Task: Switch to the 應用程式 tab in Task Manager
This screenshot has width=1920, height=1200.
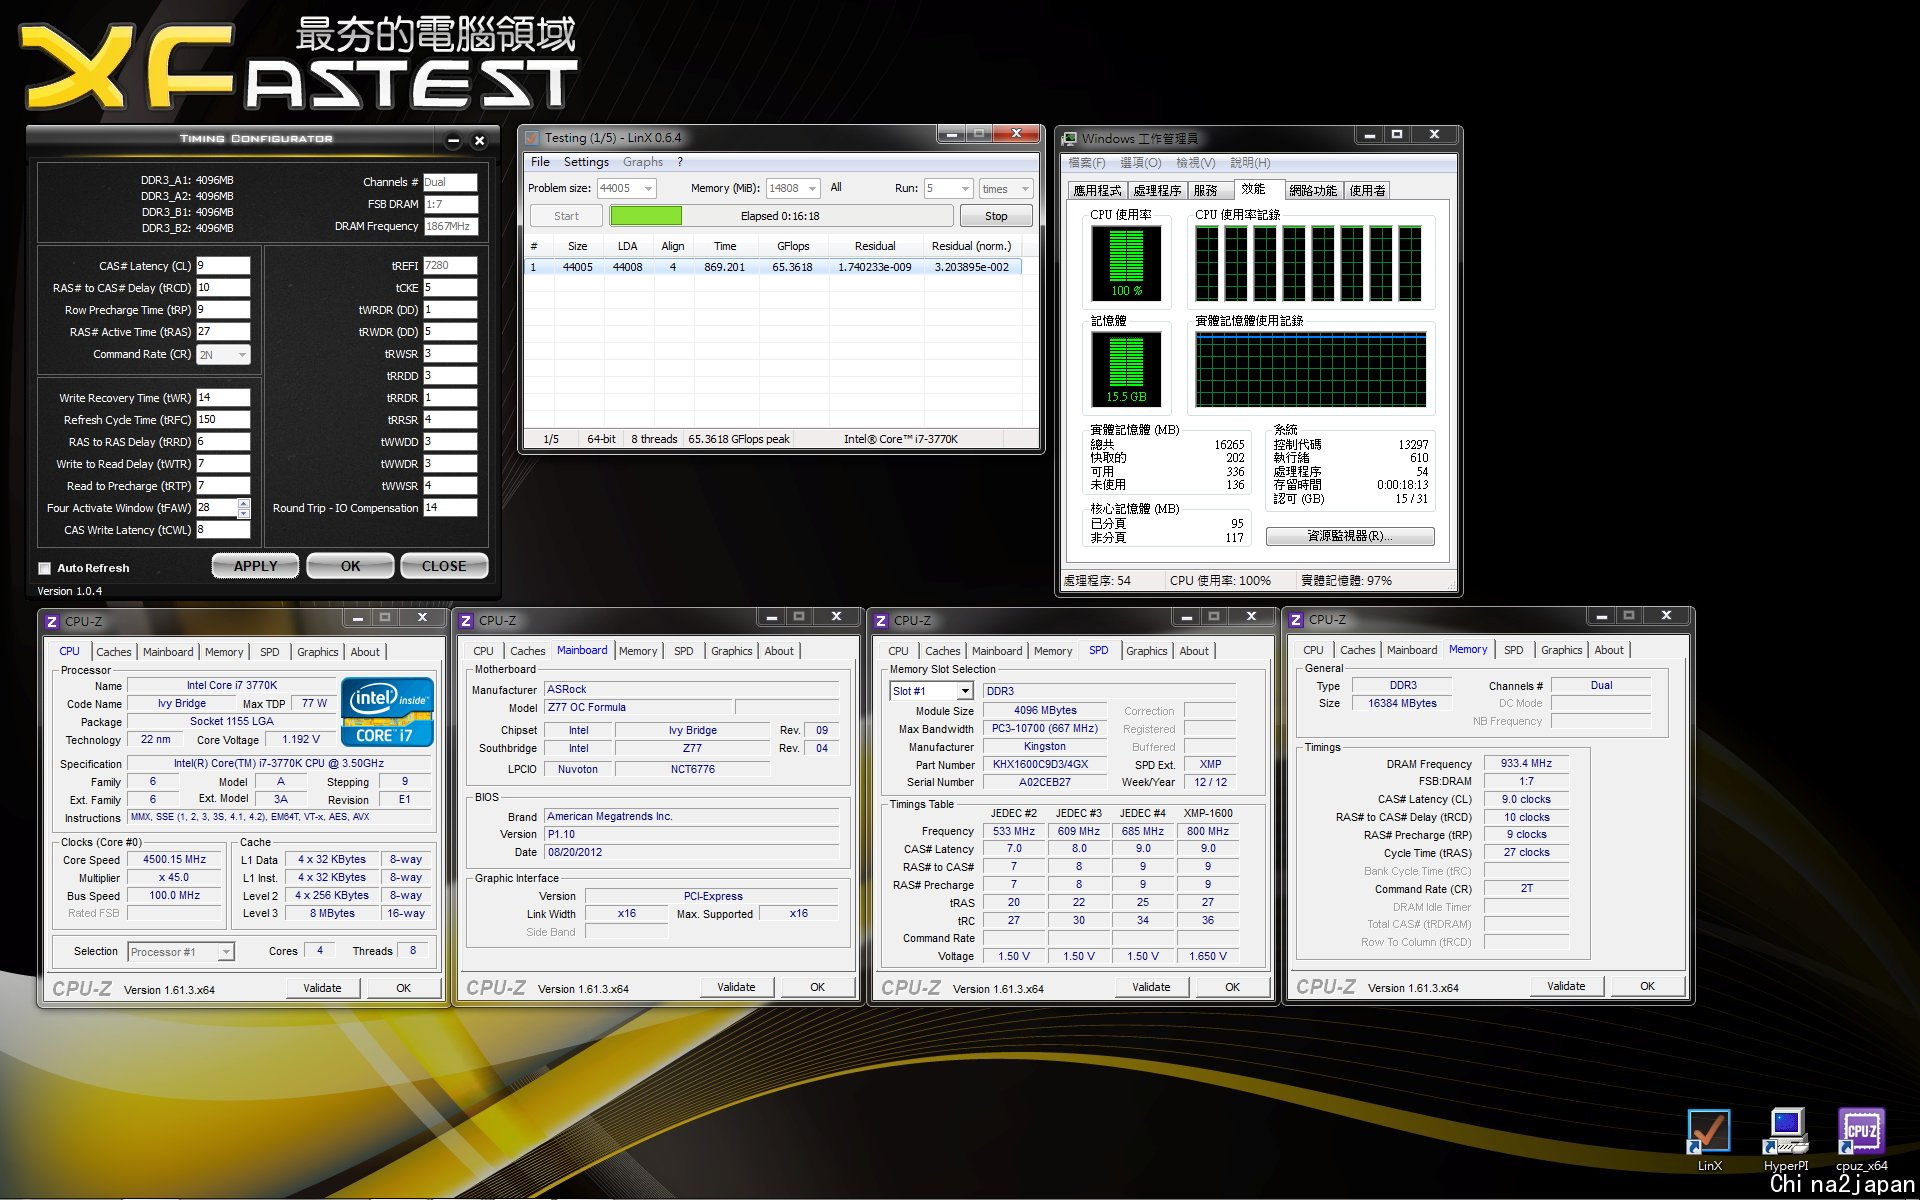Action: [x=1097, y=190]
